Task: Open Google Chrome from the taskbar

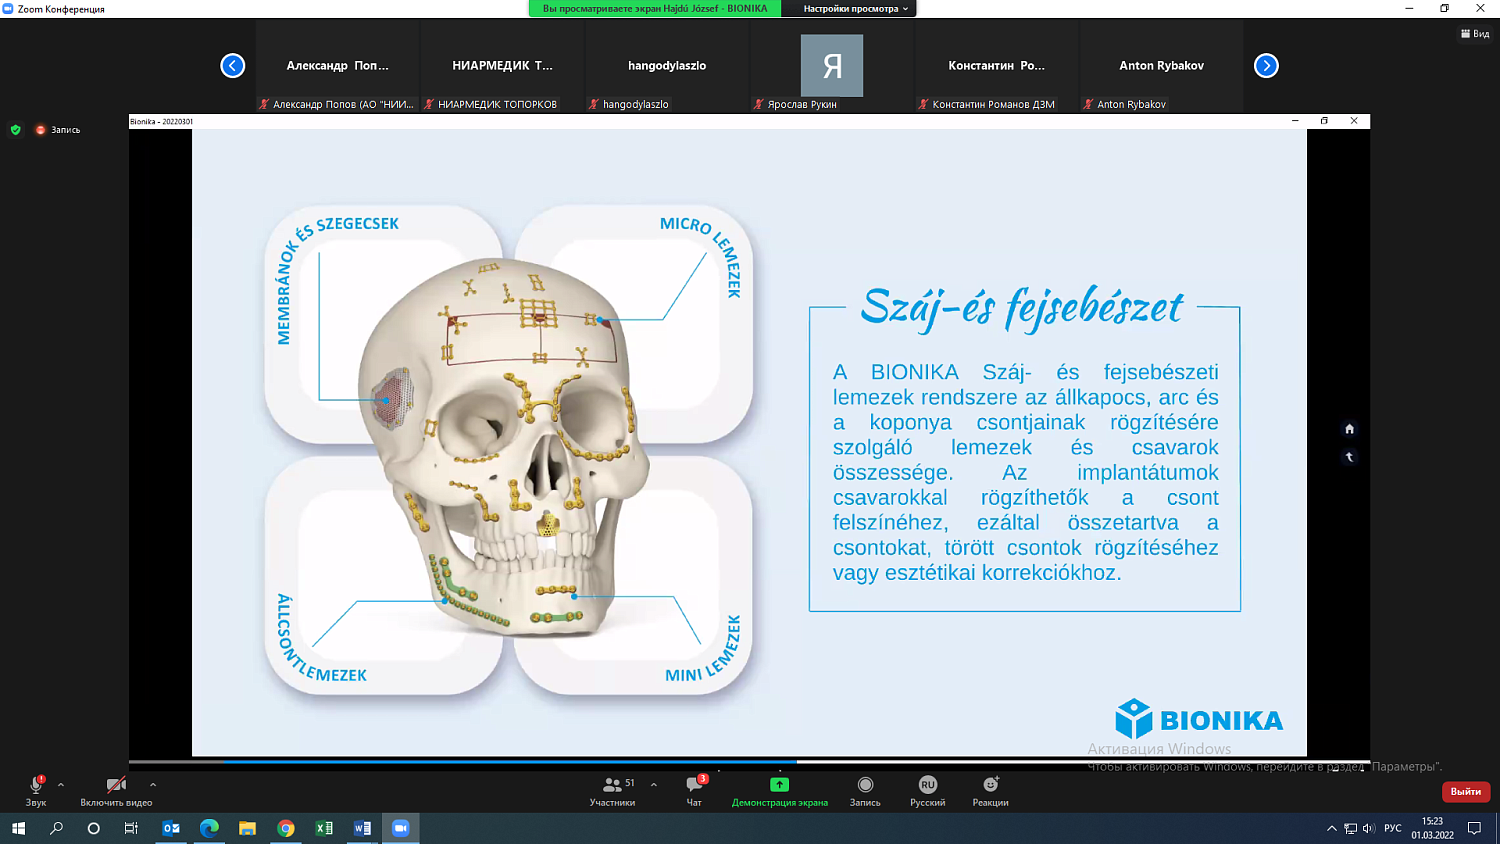Action: point(286,828)
